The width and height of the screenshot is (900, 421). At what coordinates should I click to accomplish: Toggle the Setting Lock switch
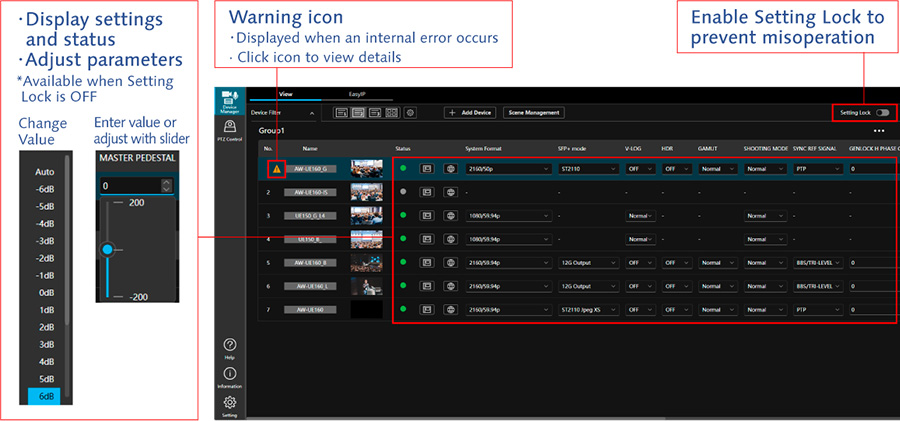click(883, 113)
